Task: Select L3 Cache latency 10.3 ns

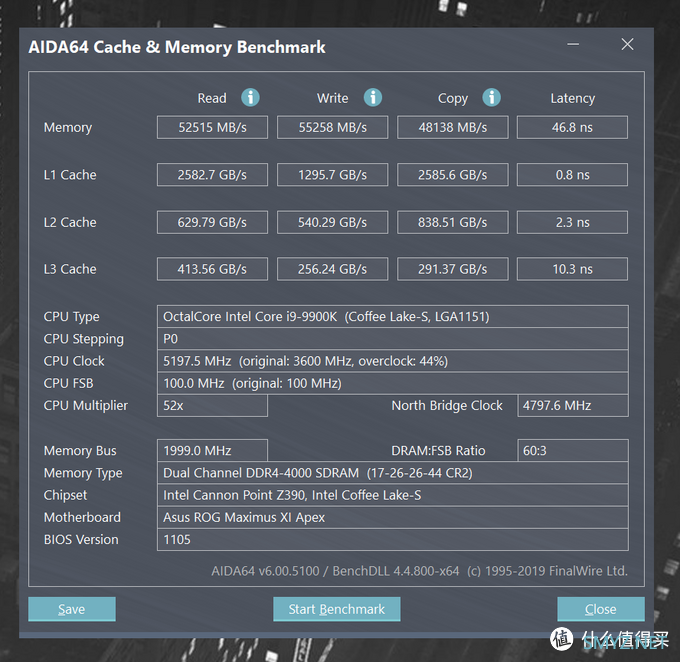Action: 572,269
